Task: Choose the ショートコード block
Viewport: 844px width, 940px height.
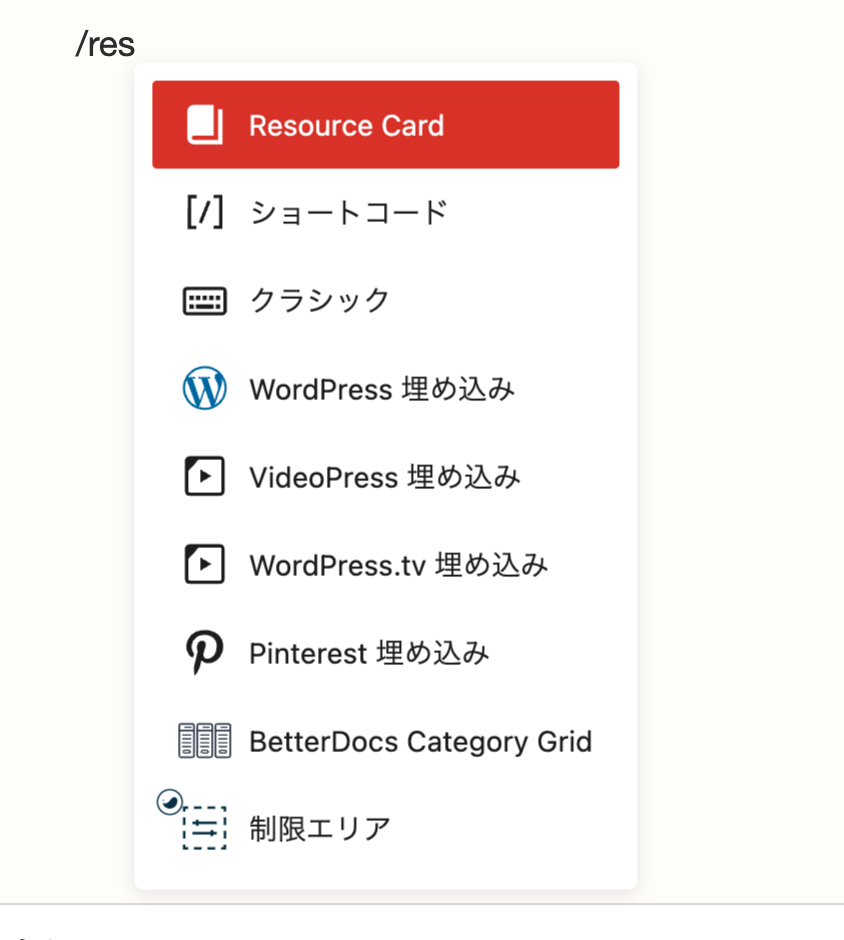Action: tap(385, 213)
